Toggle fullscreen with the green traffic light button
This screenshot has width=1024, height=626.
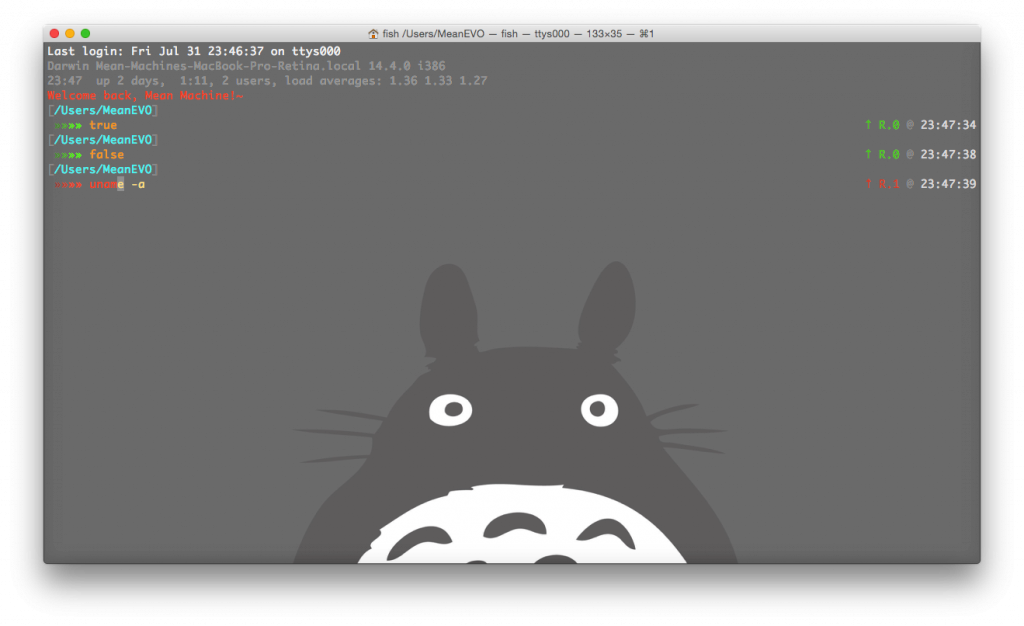pyautogui.click(x=86, y=33)
